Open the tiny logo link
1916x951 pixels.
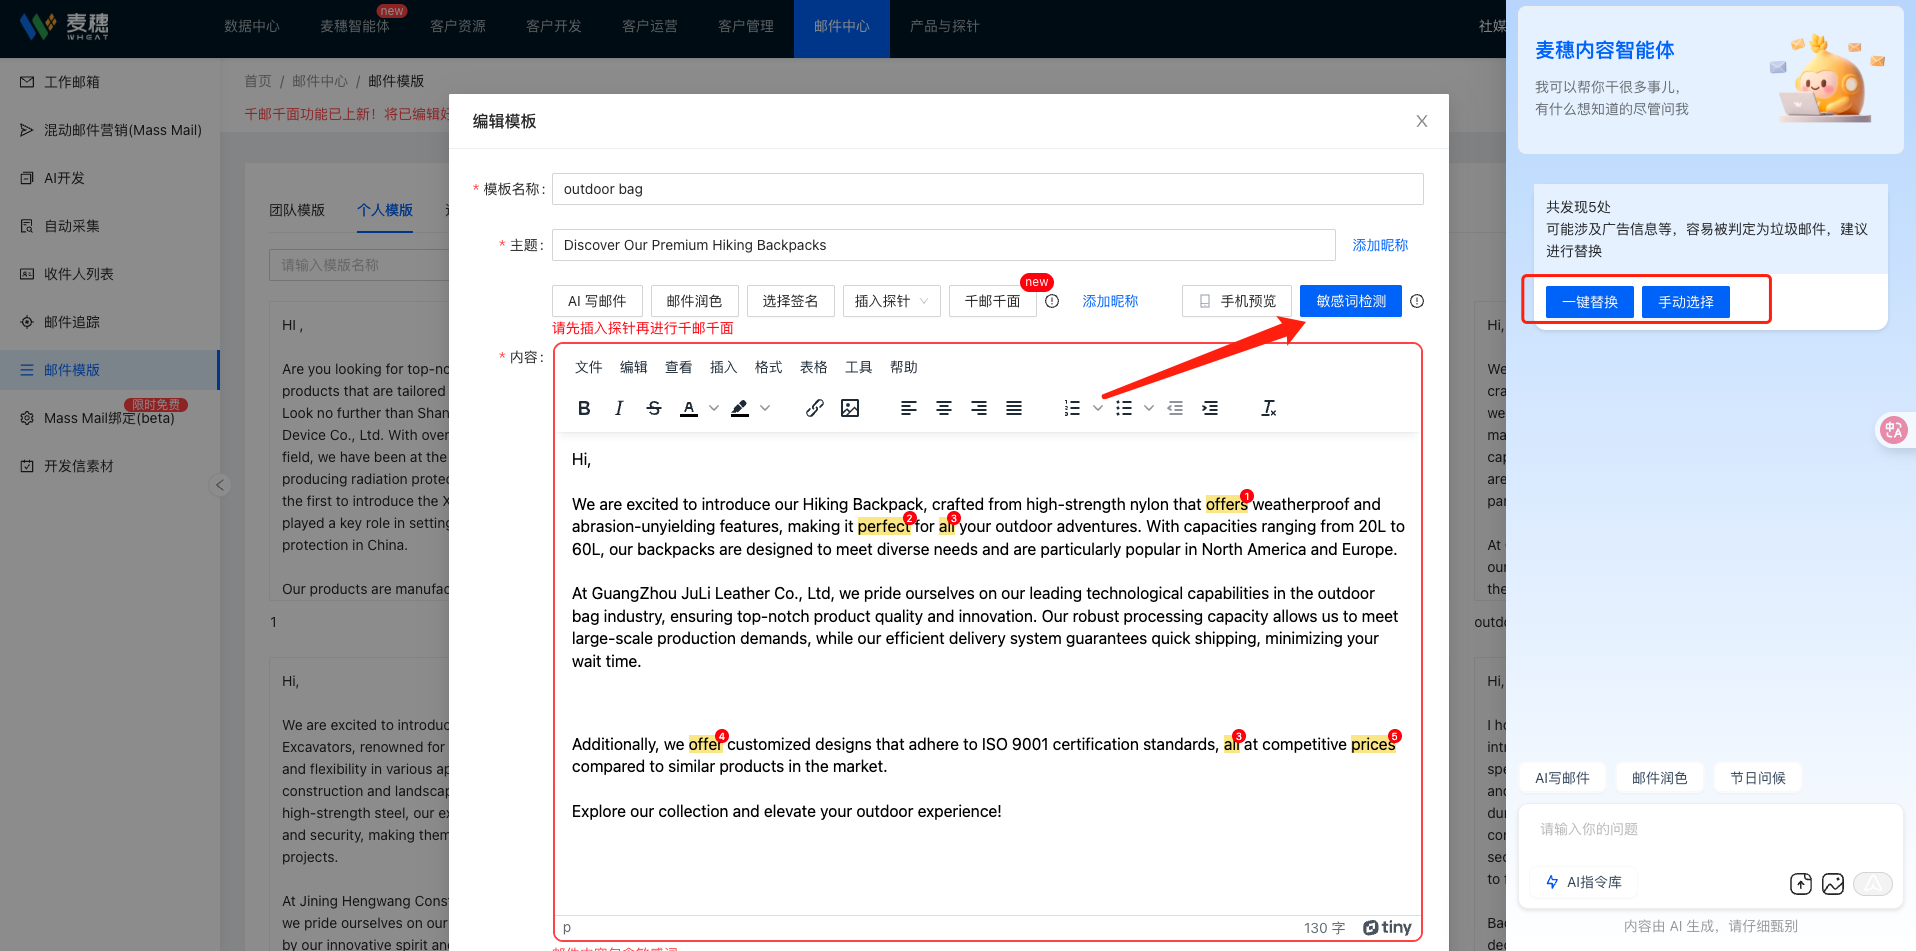[x=1388, y=928]
